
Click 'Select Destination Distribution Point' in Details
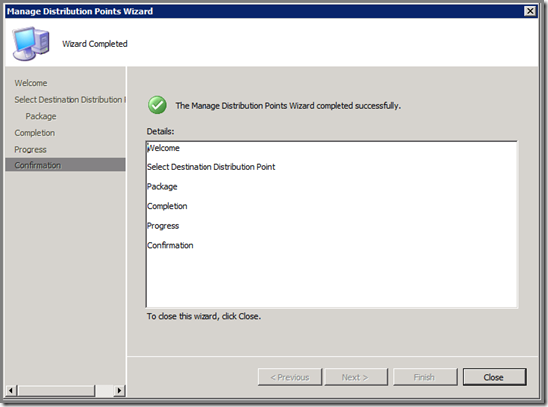[211, 167]
